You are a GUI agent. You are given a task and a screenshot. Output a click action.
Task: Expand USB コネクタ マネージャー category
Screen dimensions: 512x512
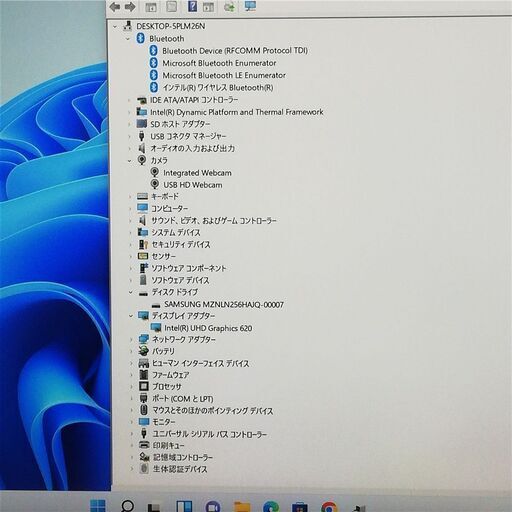coord(130,136)
